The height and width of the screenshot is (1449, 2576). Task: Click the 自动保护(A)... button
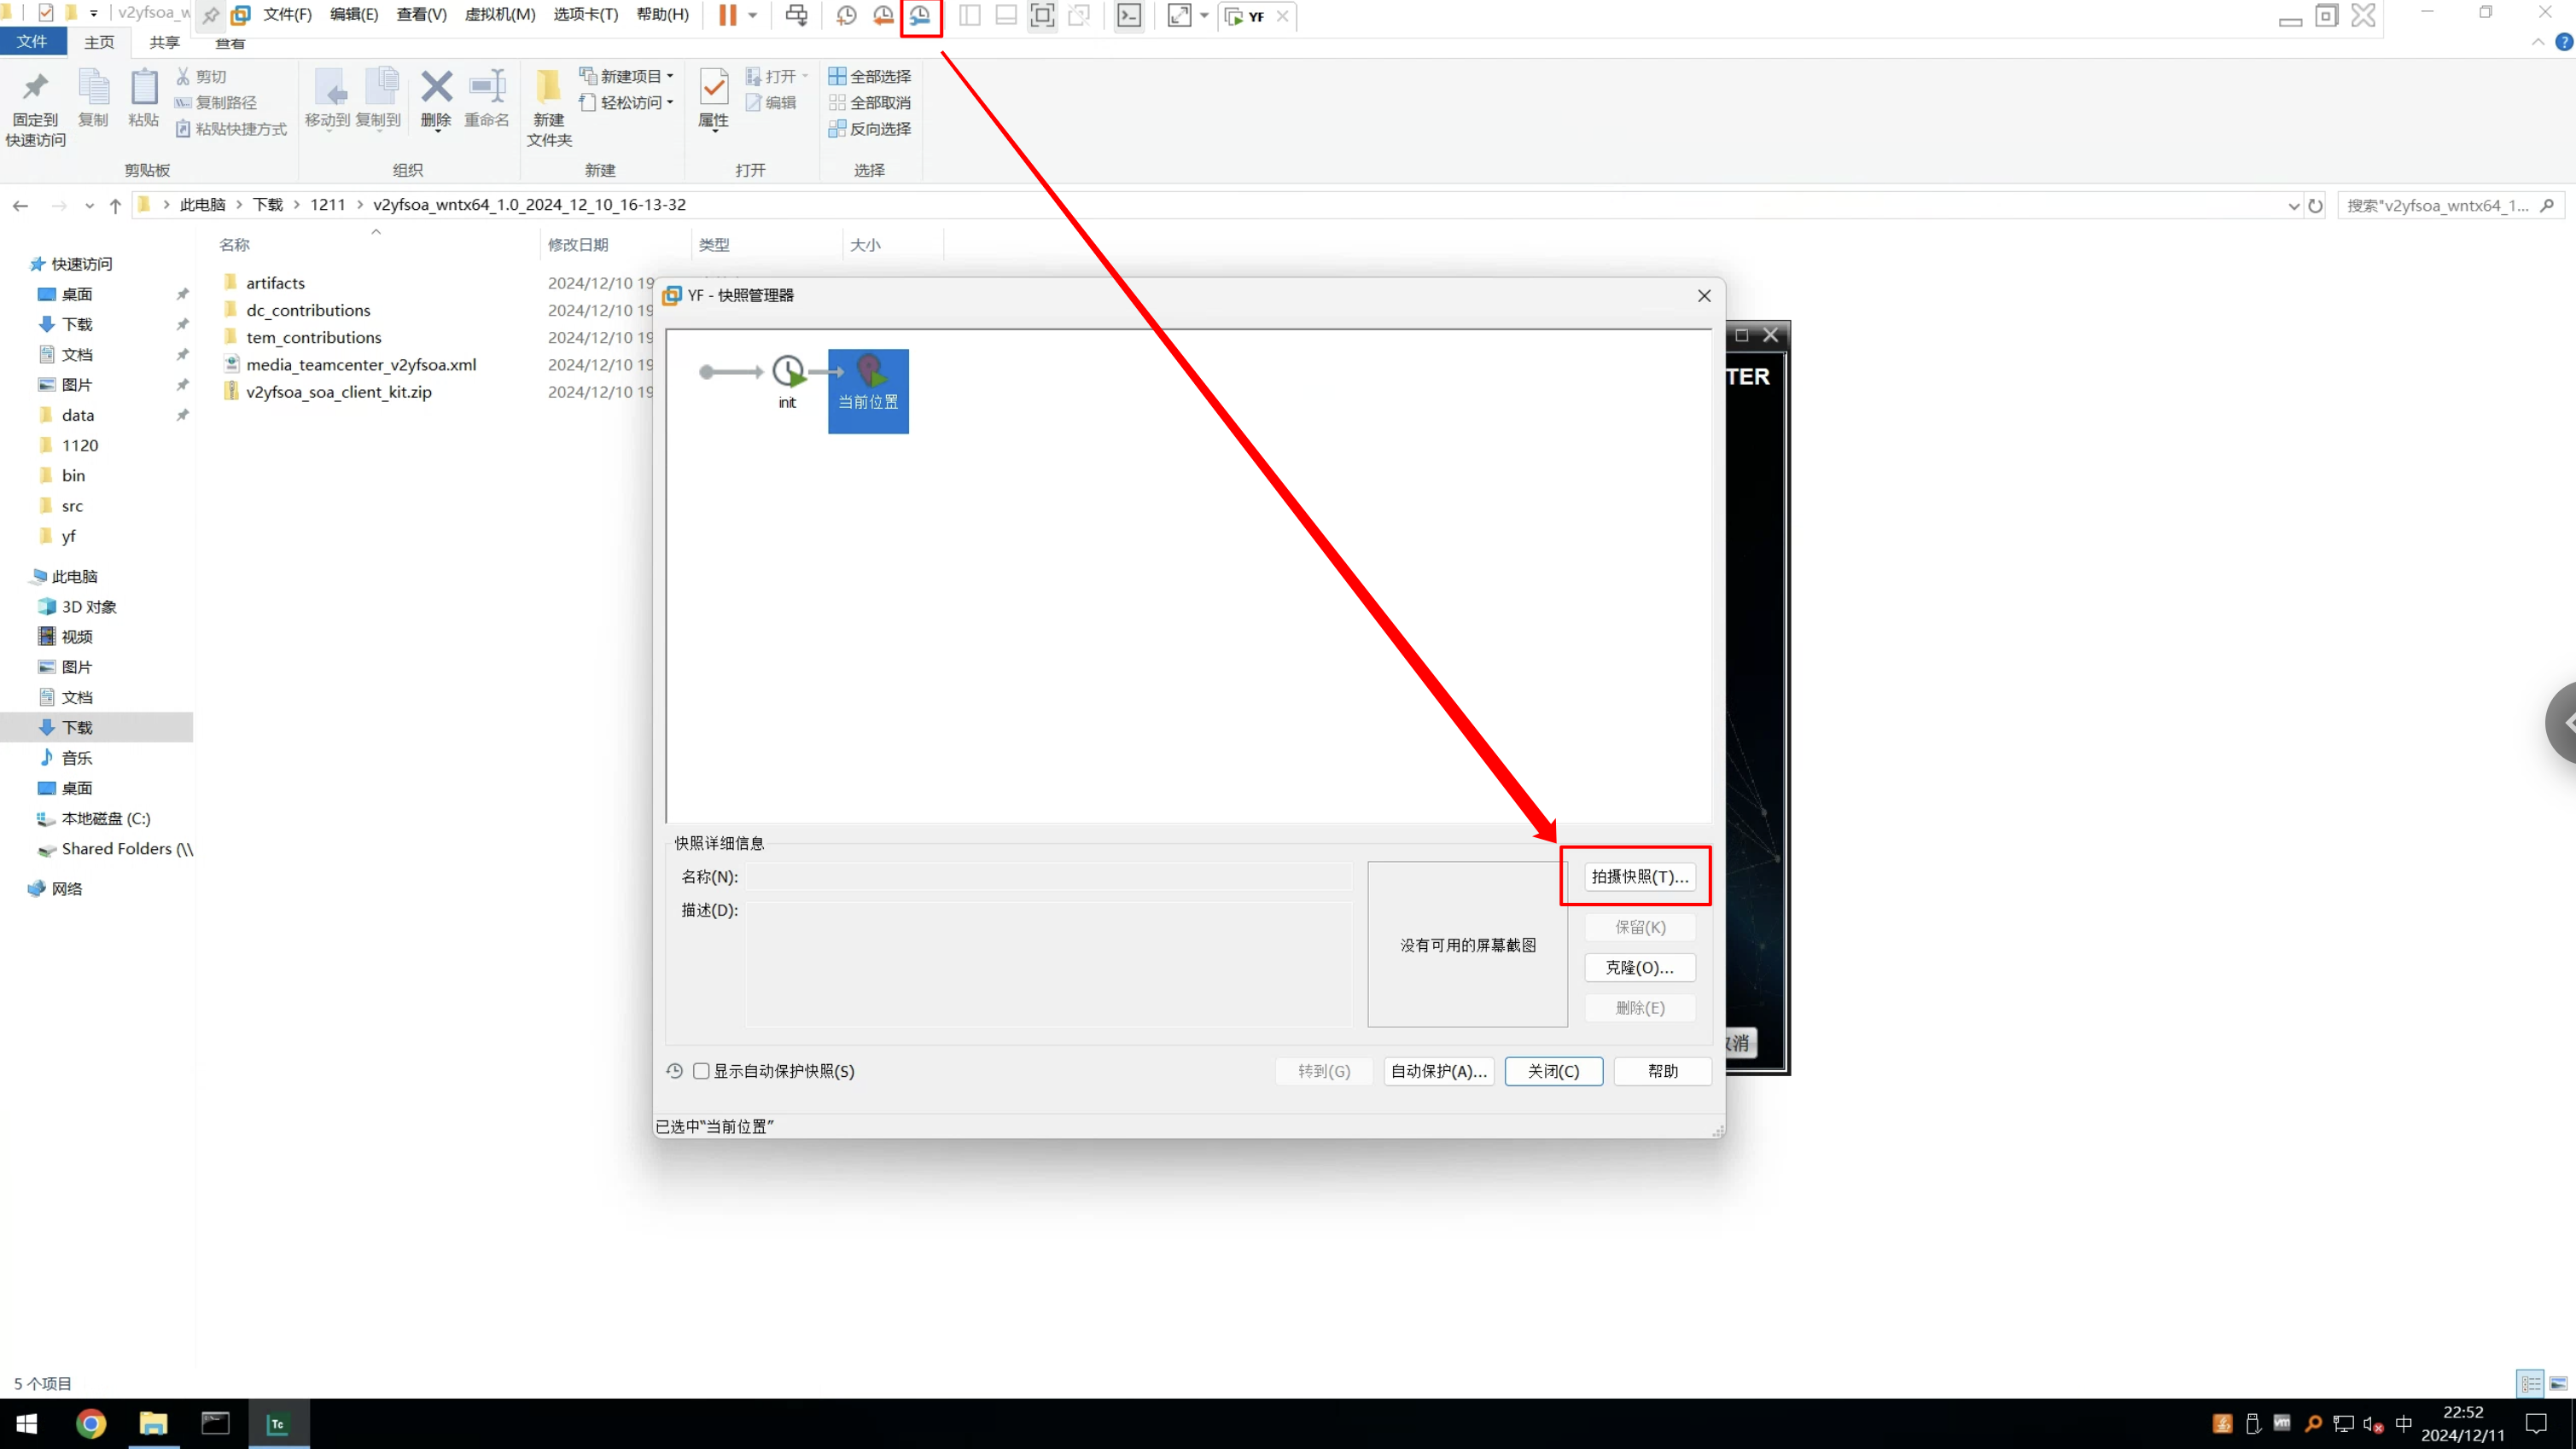pyautogui.click(x=1438, y=1071)
